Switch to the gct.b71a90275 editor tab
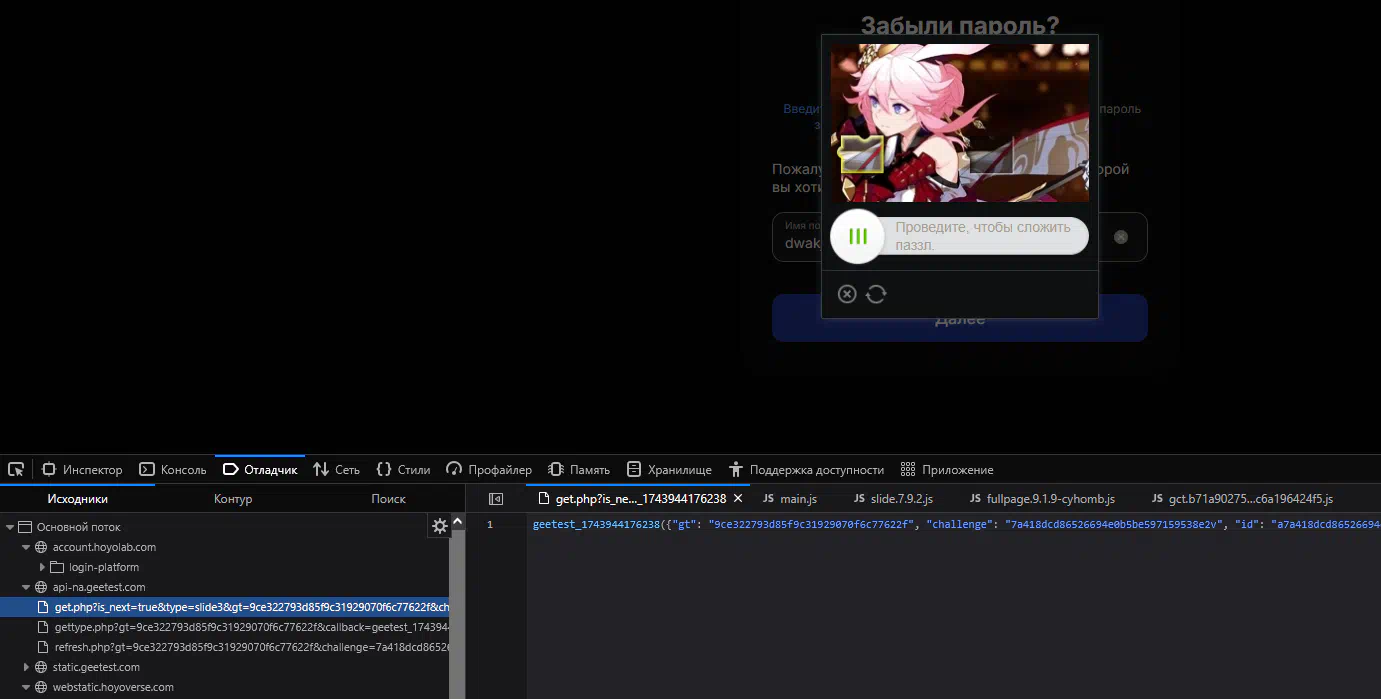This screenshot has height=699, width=1381. (x=1243, y=498)
